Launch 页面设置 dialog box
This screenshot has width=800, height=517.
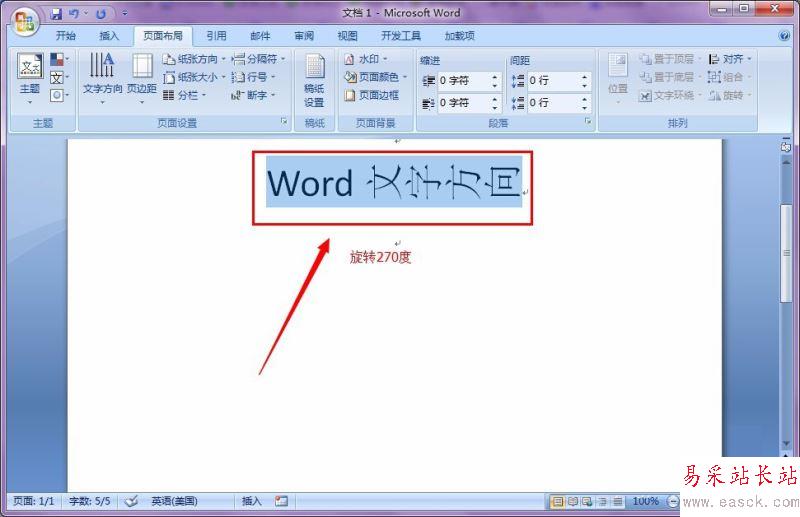[284, 121]
